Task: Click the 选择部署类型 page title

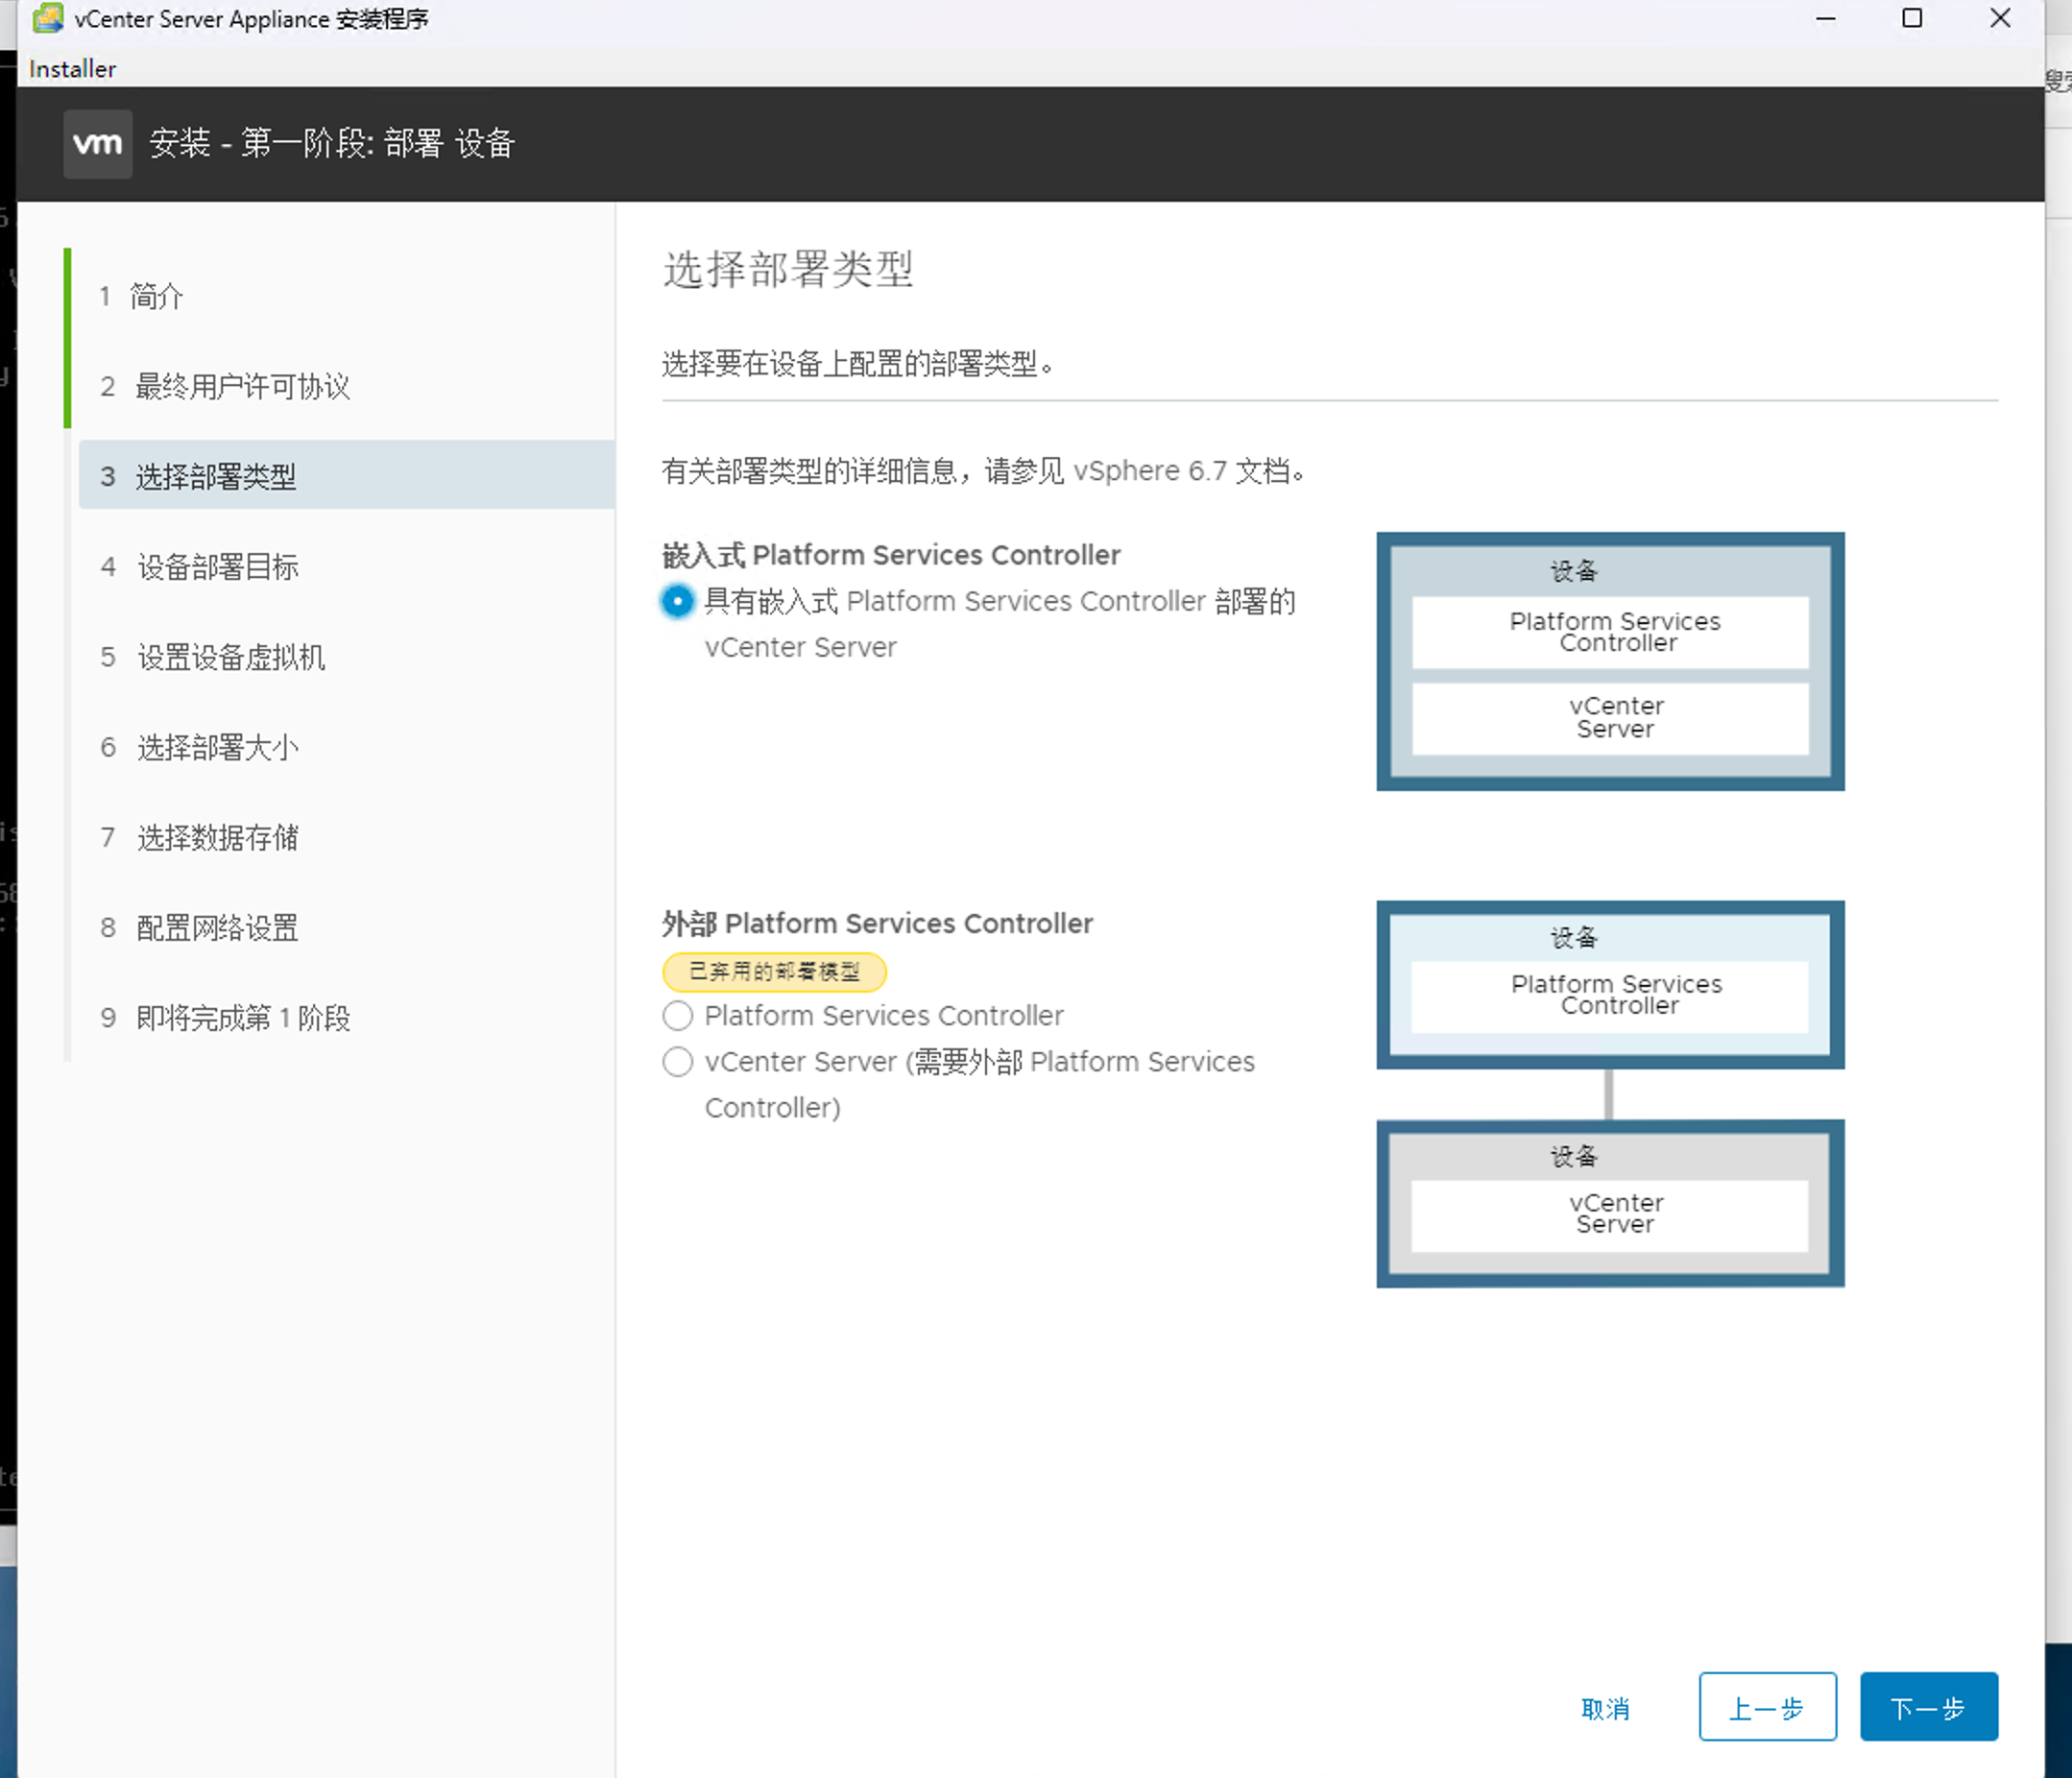Action: [x=788, y=270]
